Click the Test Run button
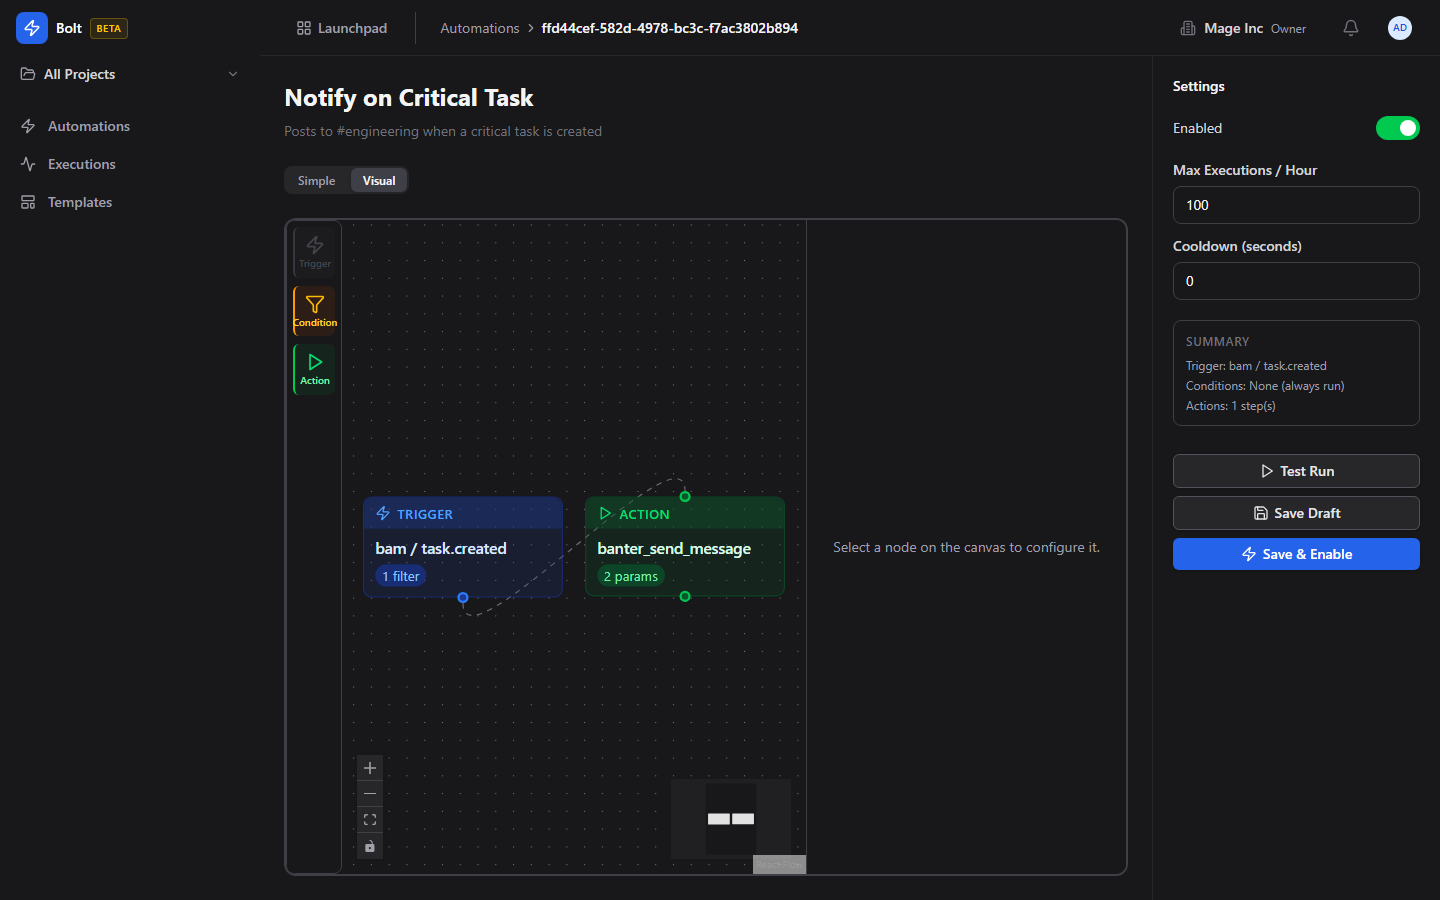 click(1296, 471)
